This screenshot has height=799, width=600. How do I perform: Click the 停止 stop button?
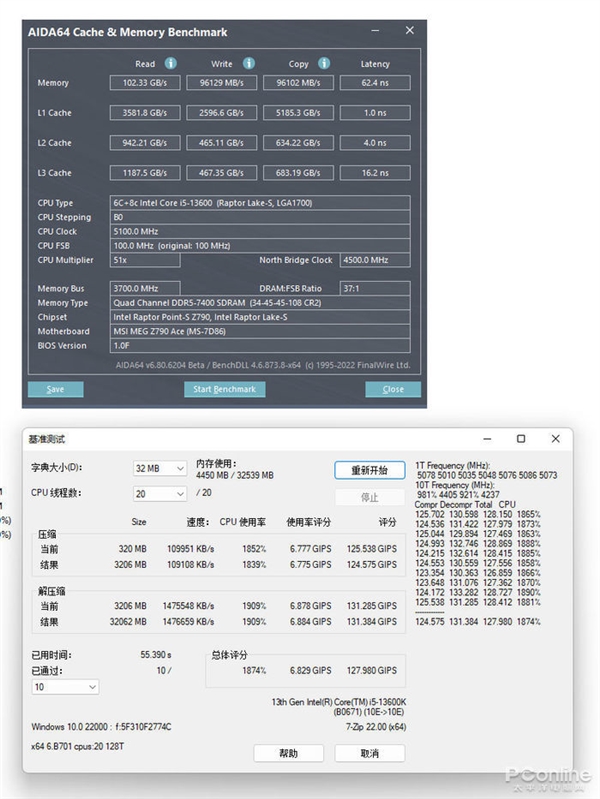tap(370, 497)
